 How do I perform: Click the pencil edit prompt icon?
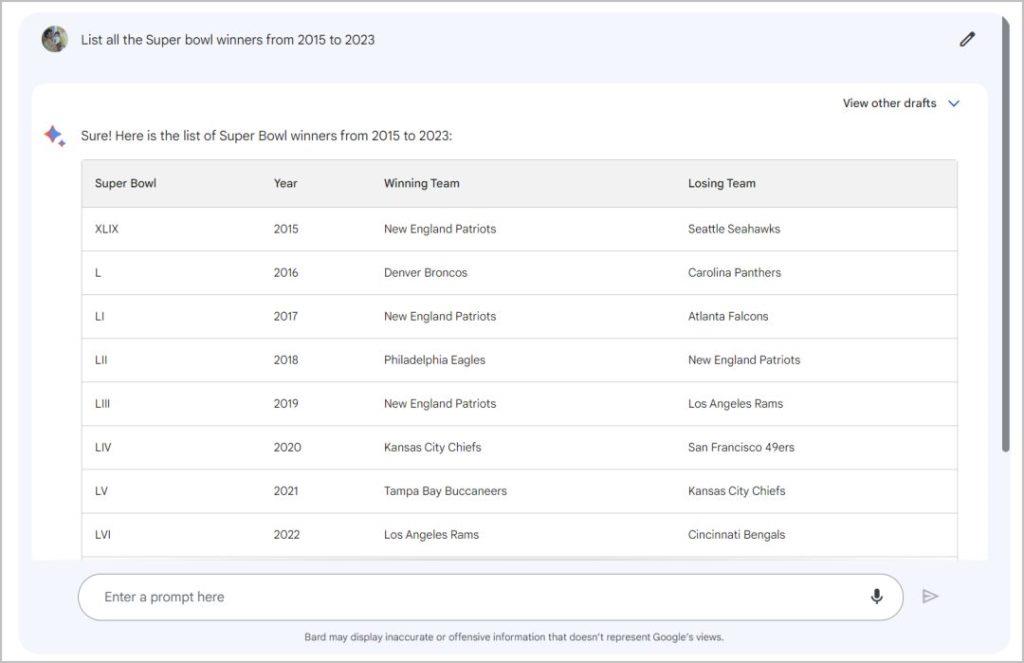pyautogui.click(x=967, y=39)
